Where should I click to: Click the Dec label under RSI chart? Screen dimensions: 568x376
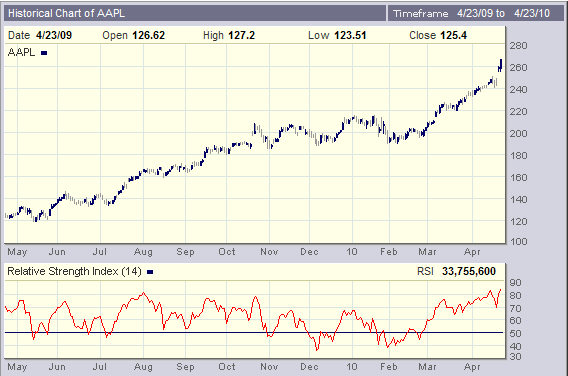tap(309, 367)
